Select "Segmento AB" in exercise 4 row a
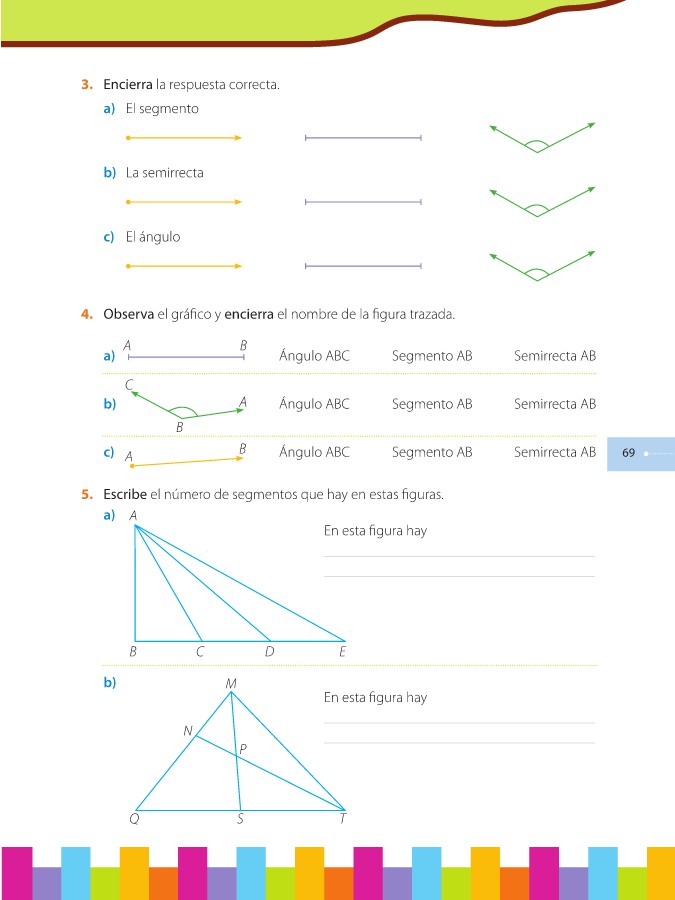 pos(432,356)
